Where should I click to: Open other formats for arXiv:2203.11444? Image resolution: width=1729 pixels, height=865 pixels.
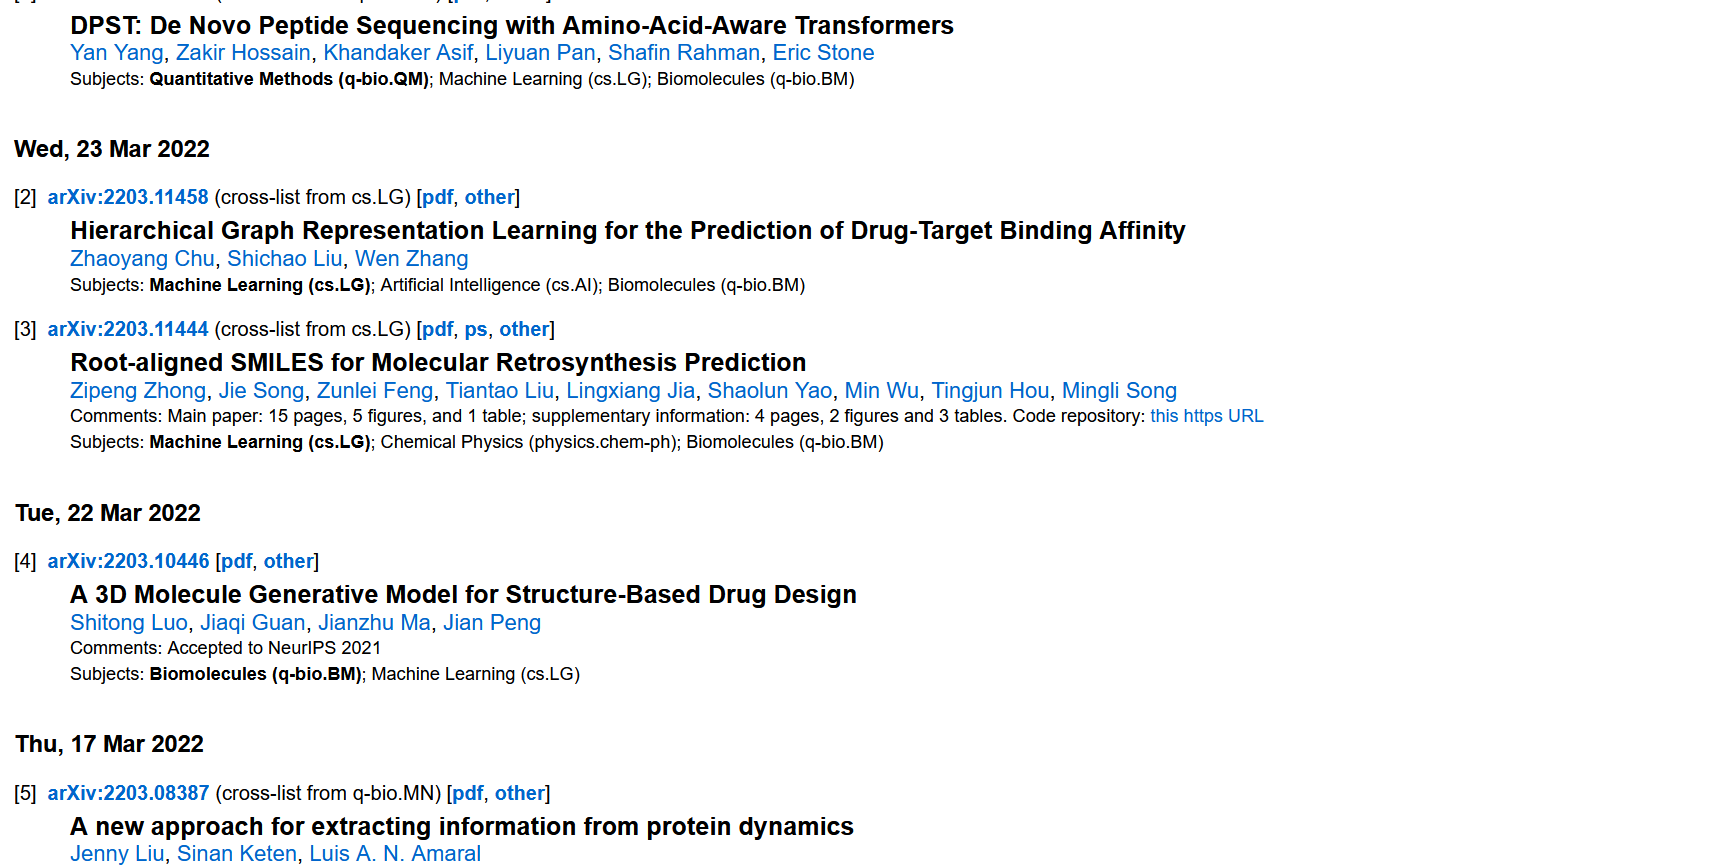click(x=524, y=329)
